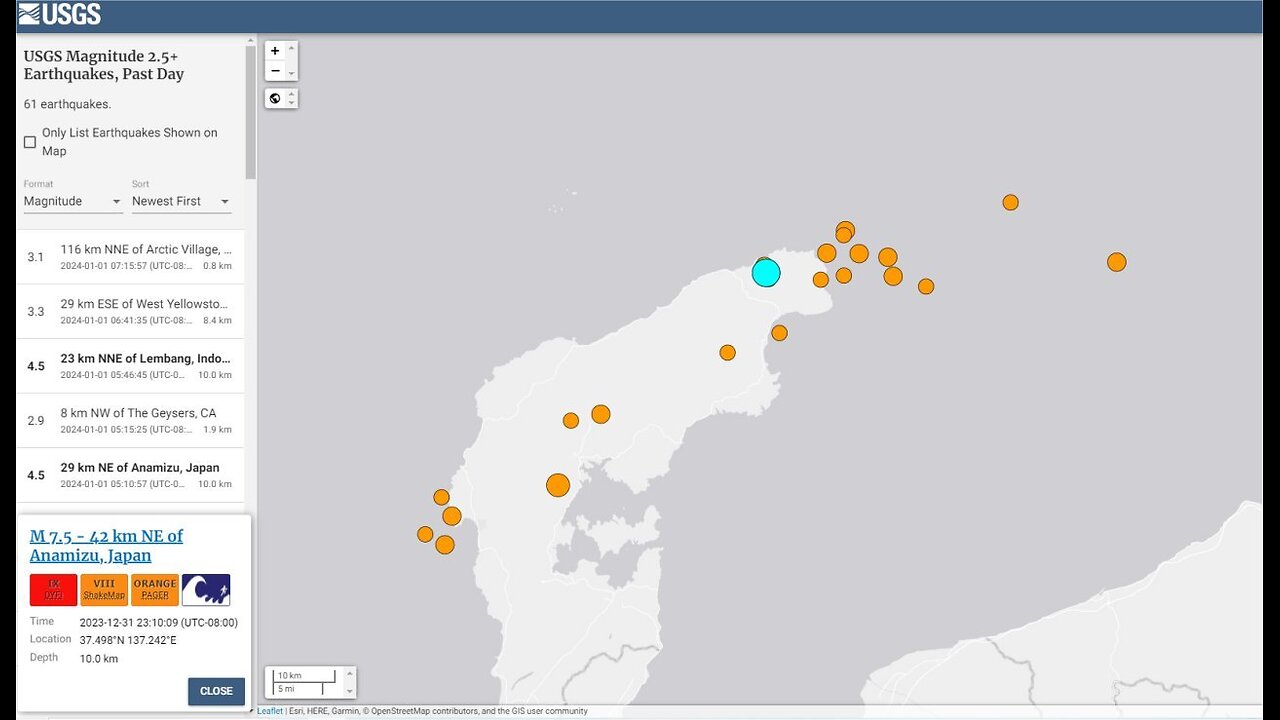The height and width of the screenshot is (720, 1280).
Task: Open the red DYFI intensity IX badge
Action: click(54, 590)
